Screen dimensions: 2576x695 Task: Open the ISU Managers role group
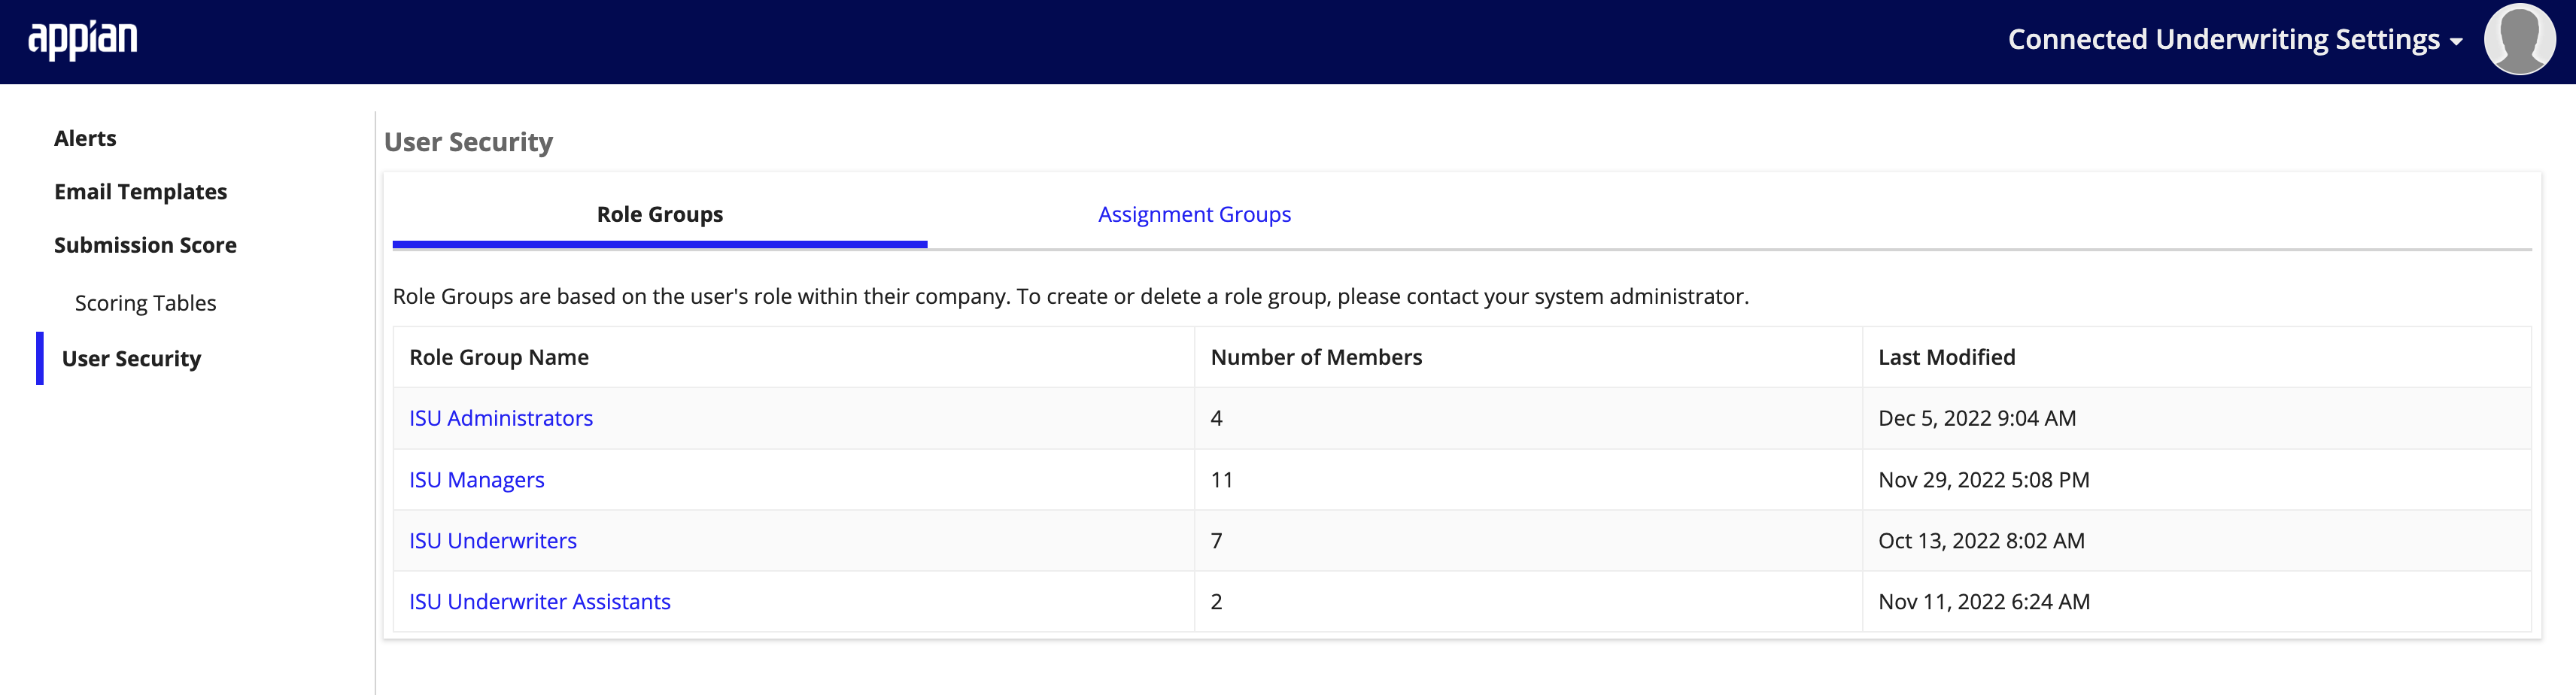477,480
